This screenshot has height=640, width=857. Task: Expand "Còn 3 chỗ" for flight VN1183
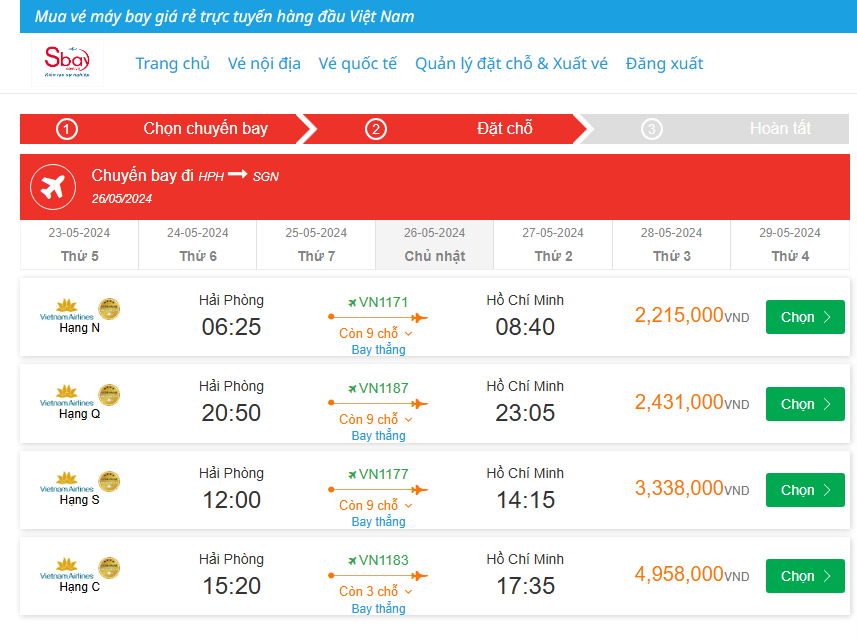(376, 591)
